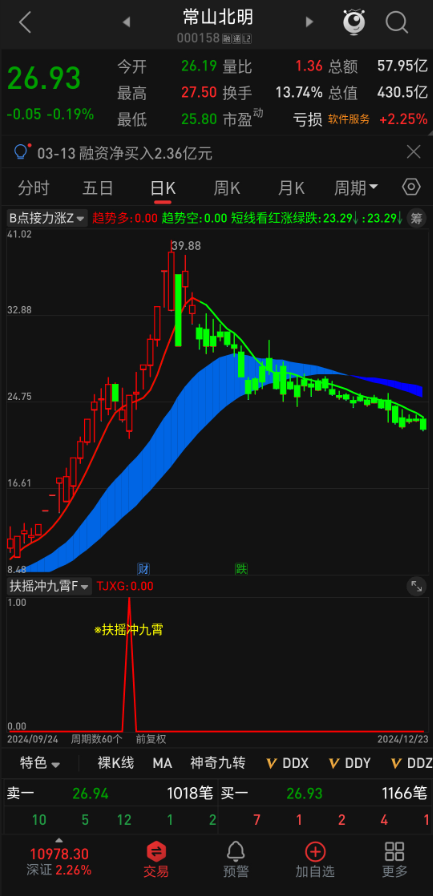The height and width of the screenshot is (896, 433).
Task: Switch to 周K tab
Action: 227,188
